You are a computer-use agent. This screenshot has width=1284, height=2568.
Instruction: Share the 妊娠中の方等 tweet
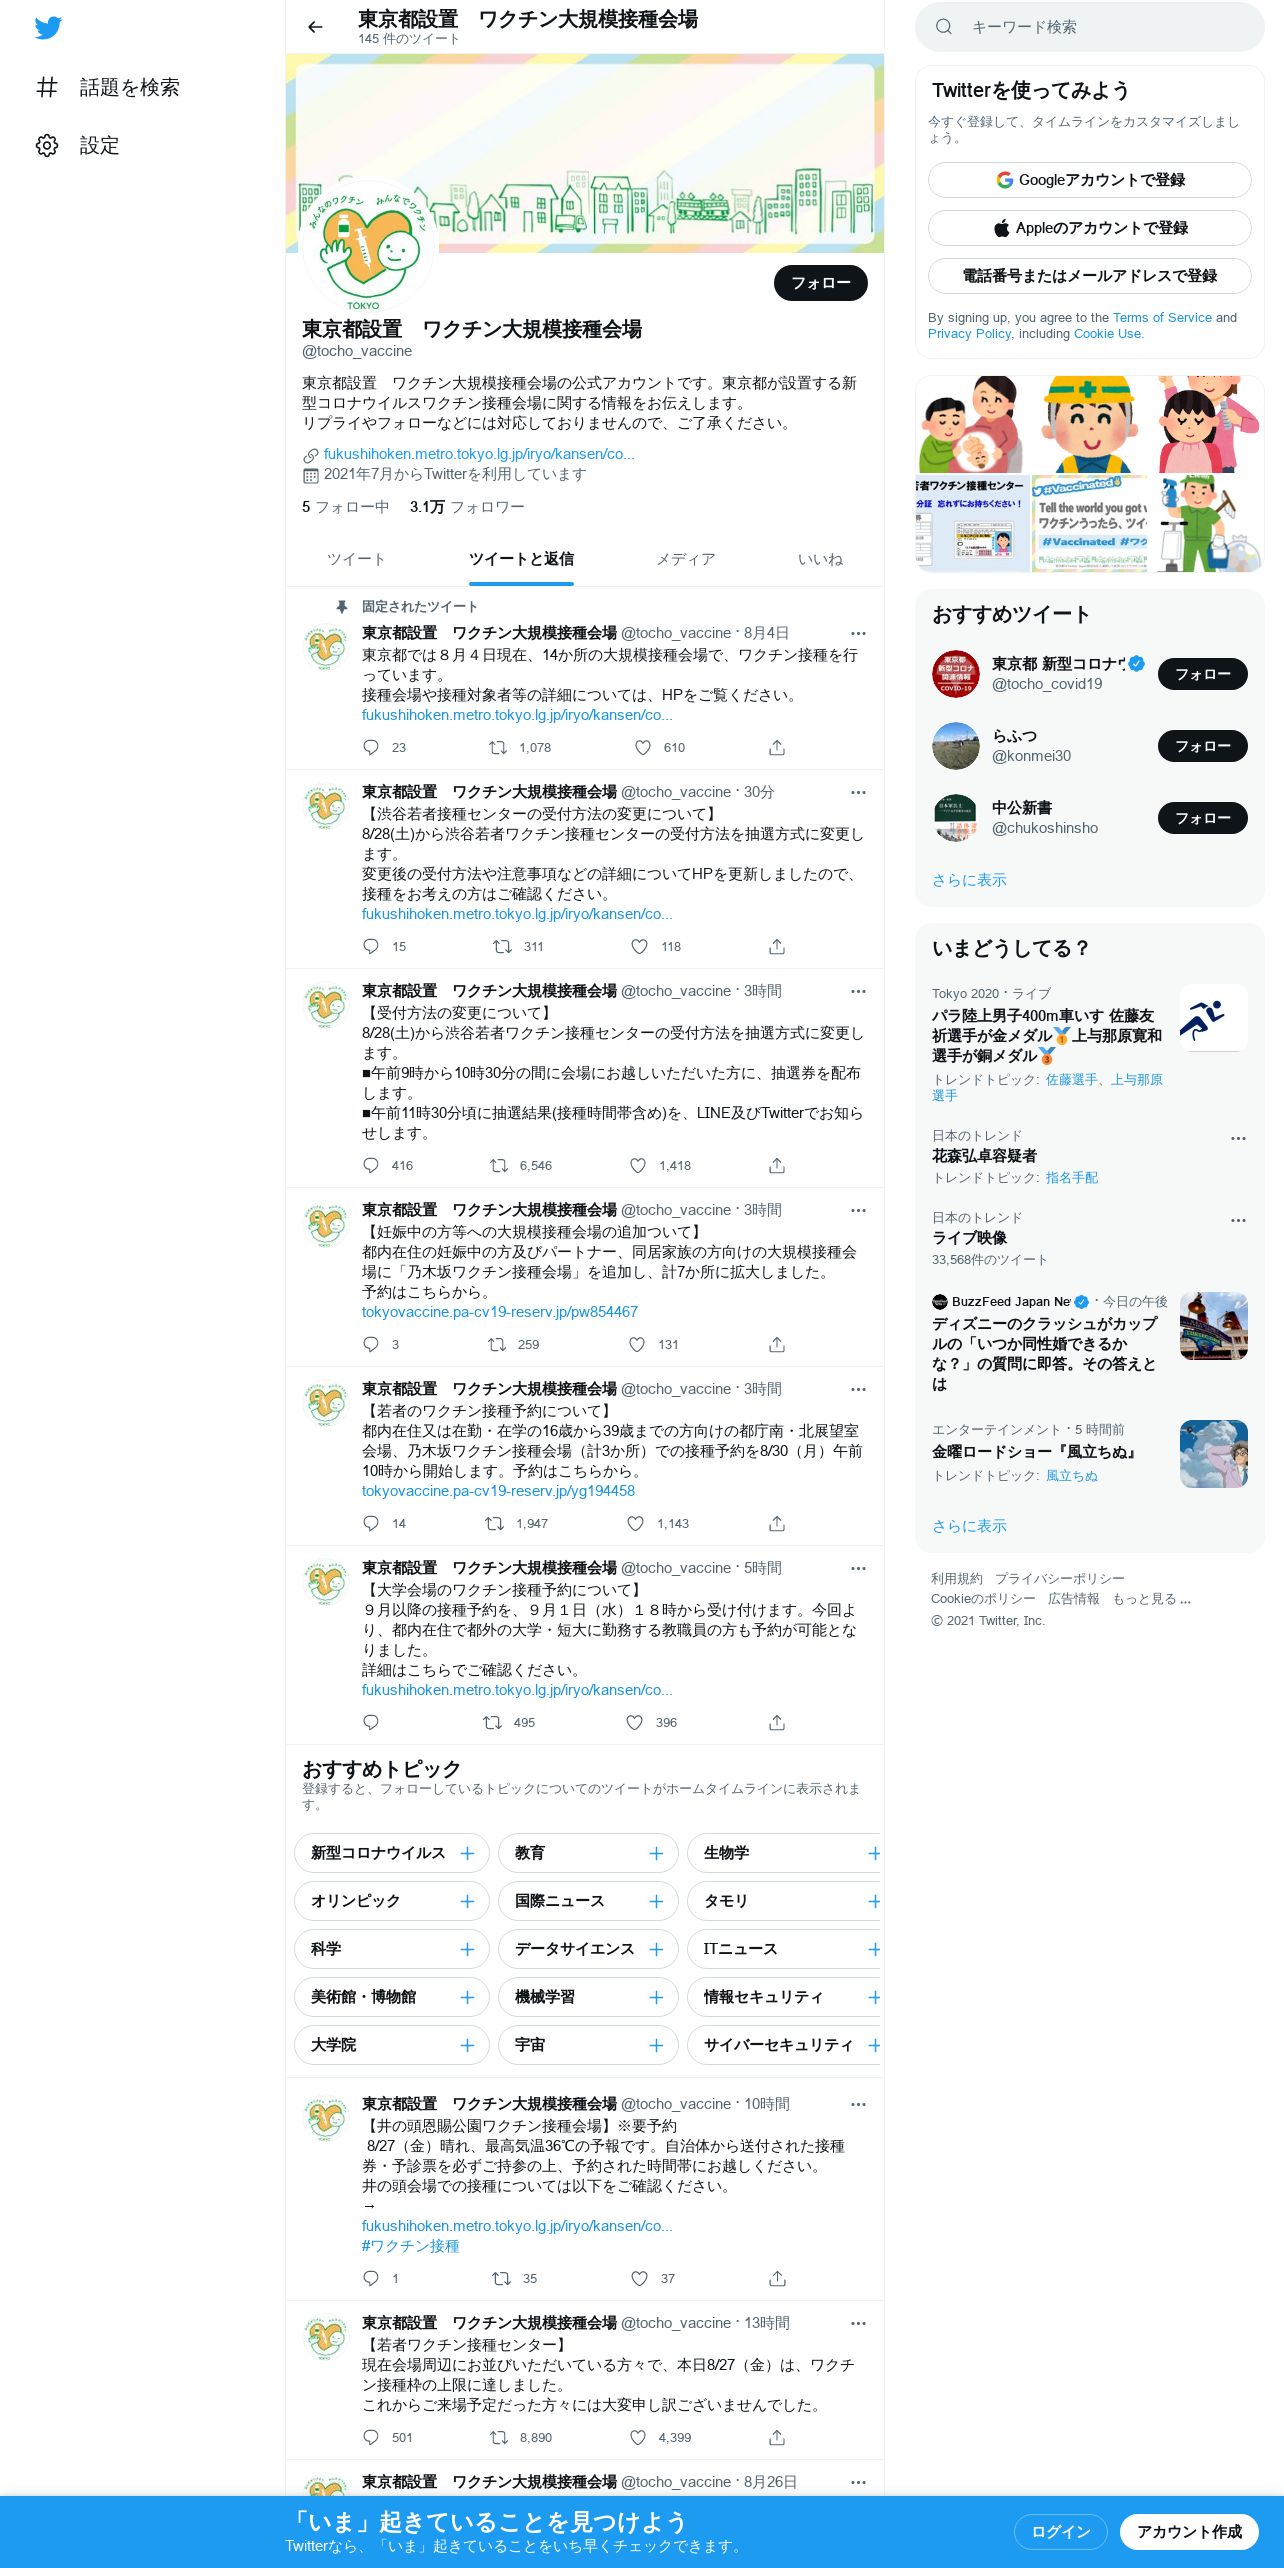pos(777,1344)
